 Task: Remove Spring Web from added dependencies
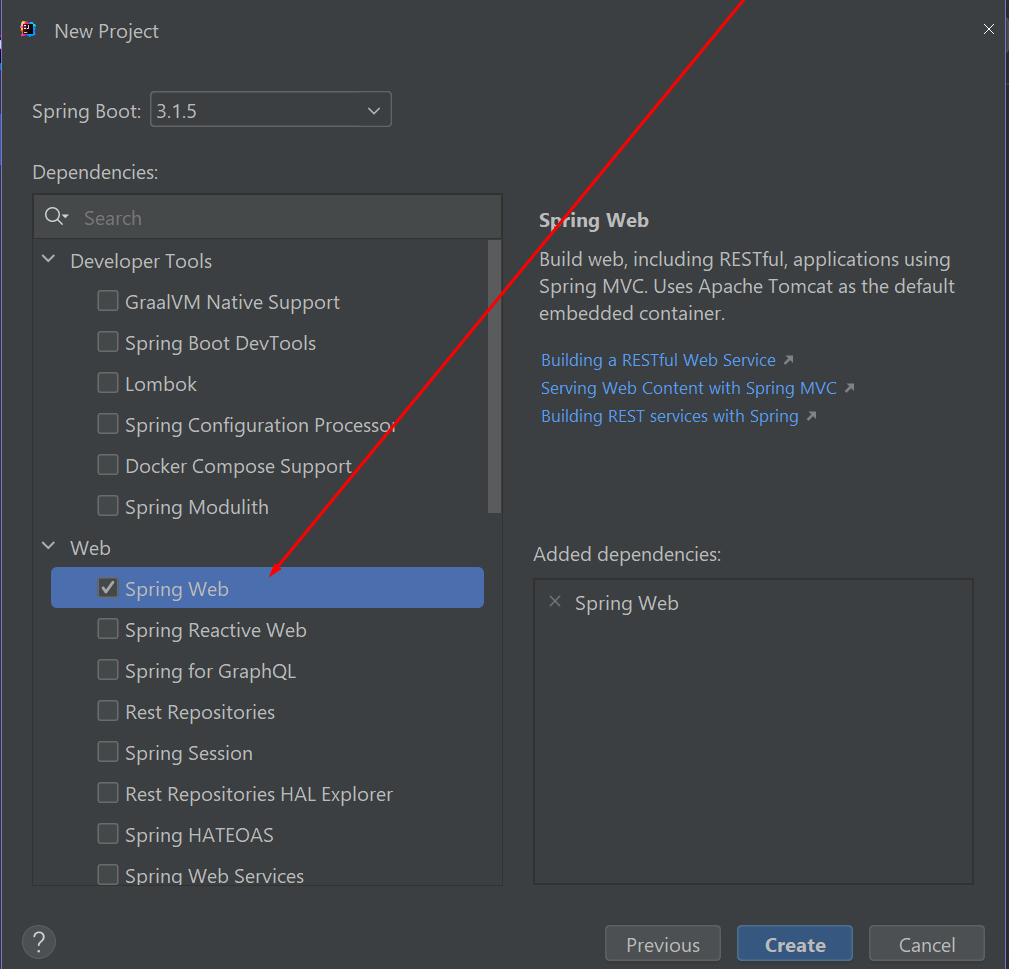click(555, 602)
